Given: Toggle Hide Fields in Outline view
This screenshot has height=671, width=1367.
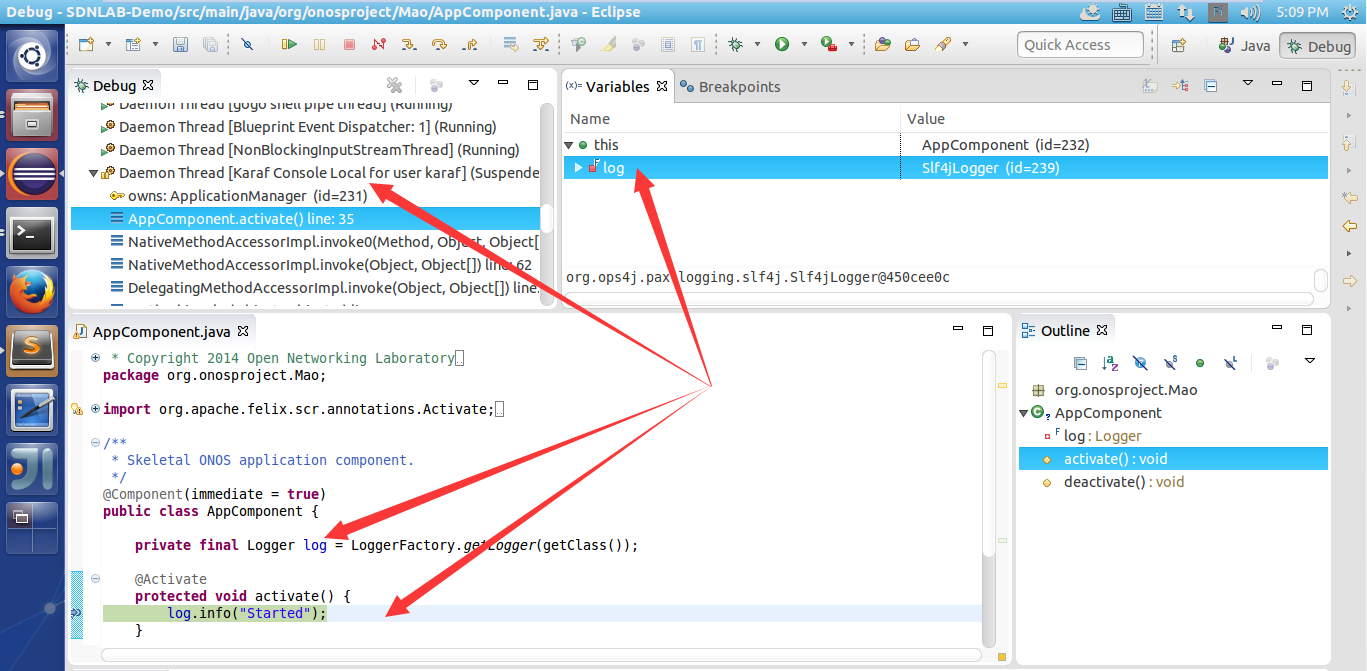Looking at the screenshot, I should [x=1140, y=363].
